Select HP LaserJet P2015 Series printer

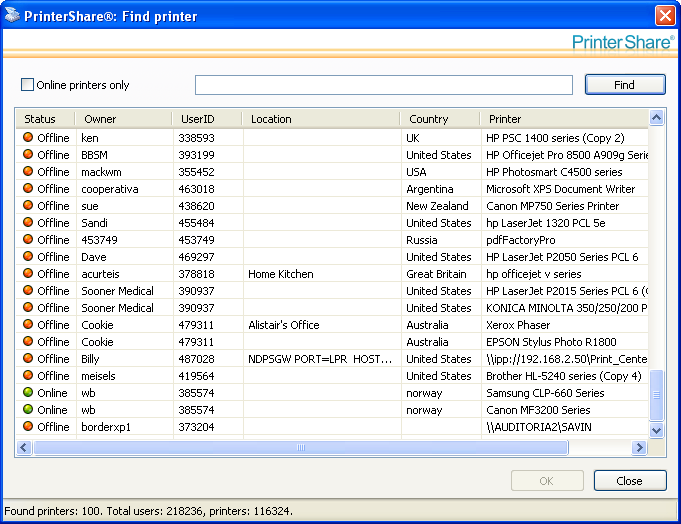(x=567, y=291)
